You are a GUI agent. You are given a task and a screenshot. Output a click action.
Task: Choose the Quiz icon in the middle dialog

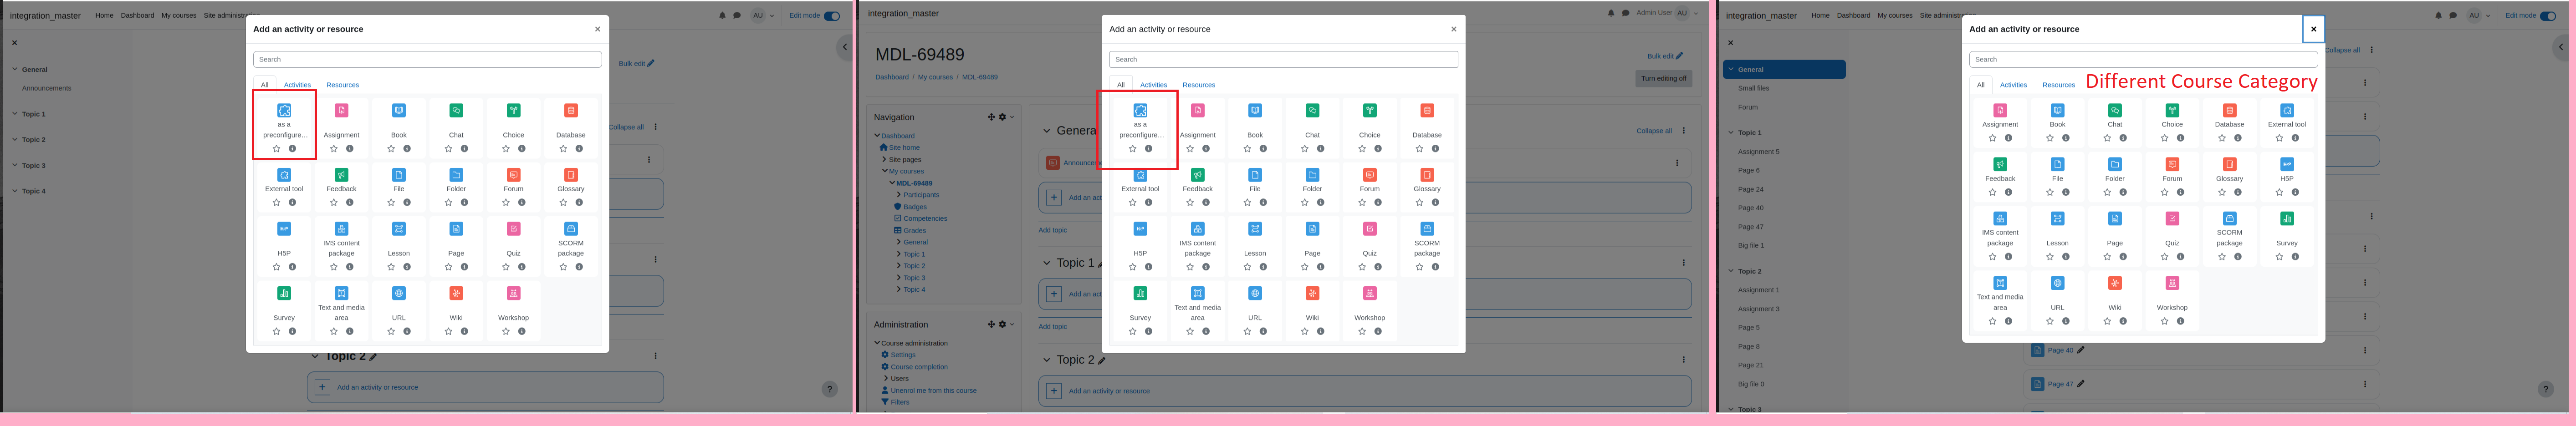point(1370,229)
